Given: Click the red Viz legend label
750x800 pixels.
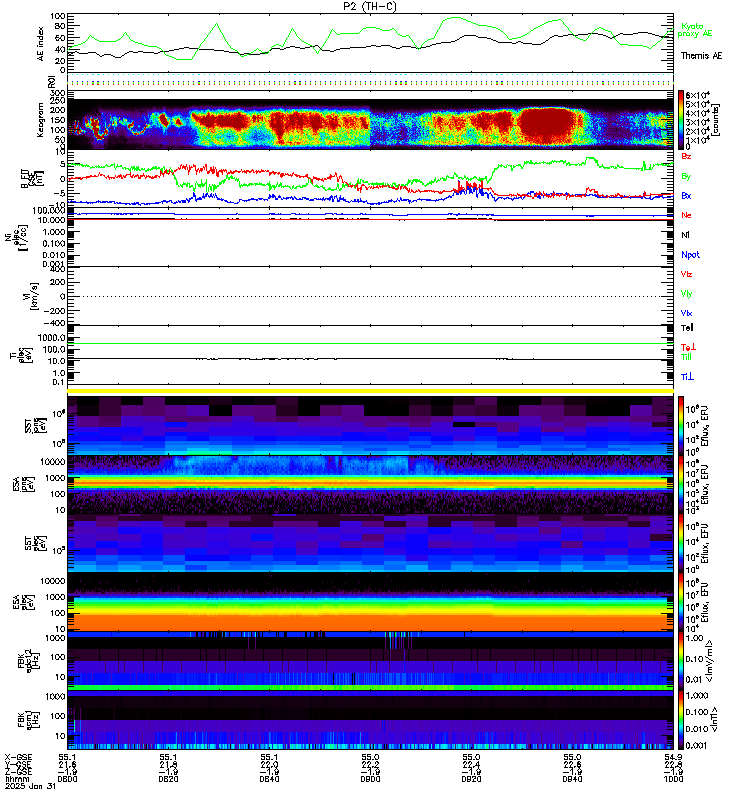Looking at the screenshot, I should tap(686, 274).
